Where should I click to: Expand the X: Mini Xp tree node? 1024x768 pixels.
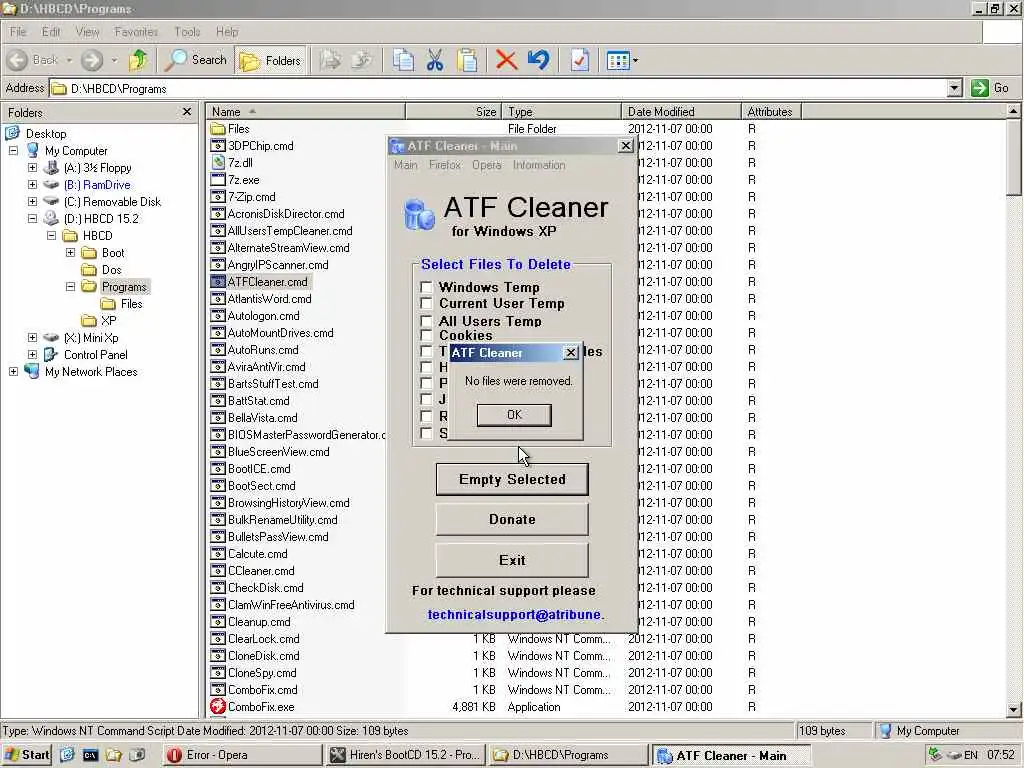click(32, 338)
